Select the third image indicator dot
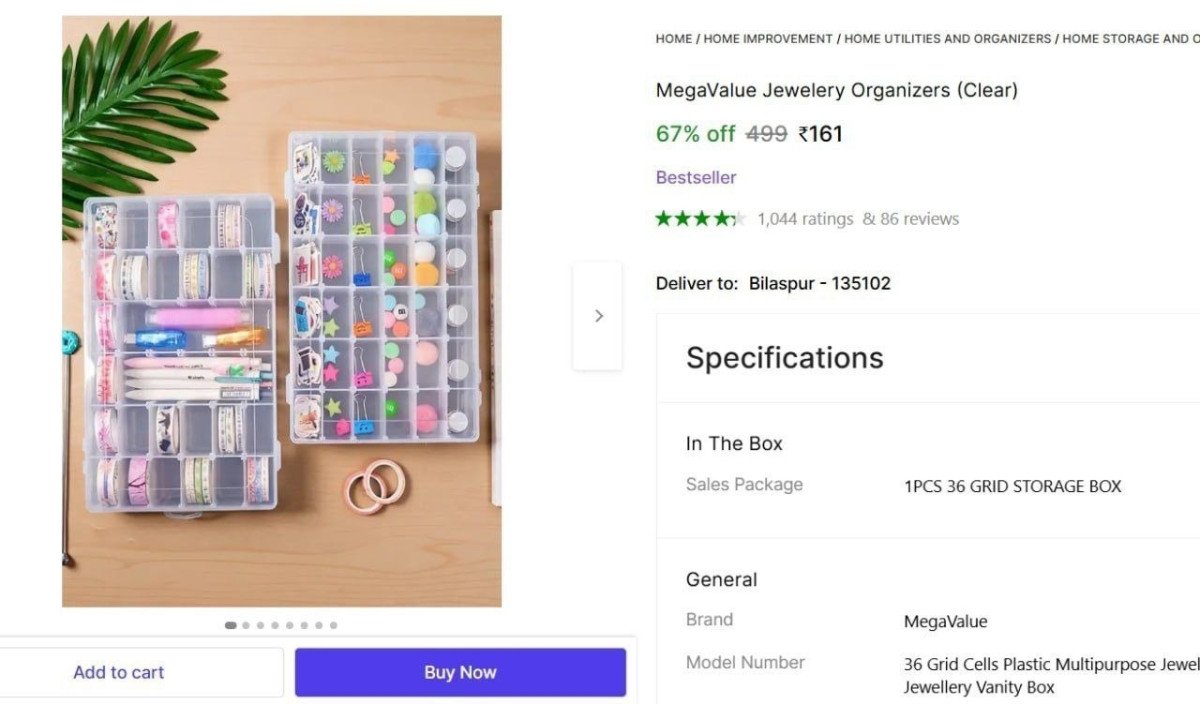 point(261,625)
